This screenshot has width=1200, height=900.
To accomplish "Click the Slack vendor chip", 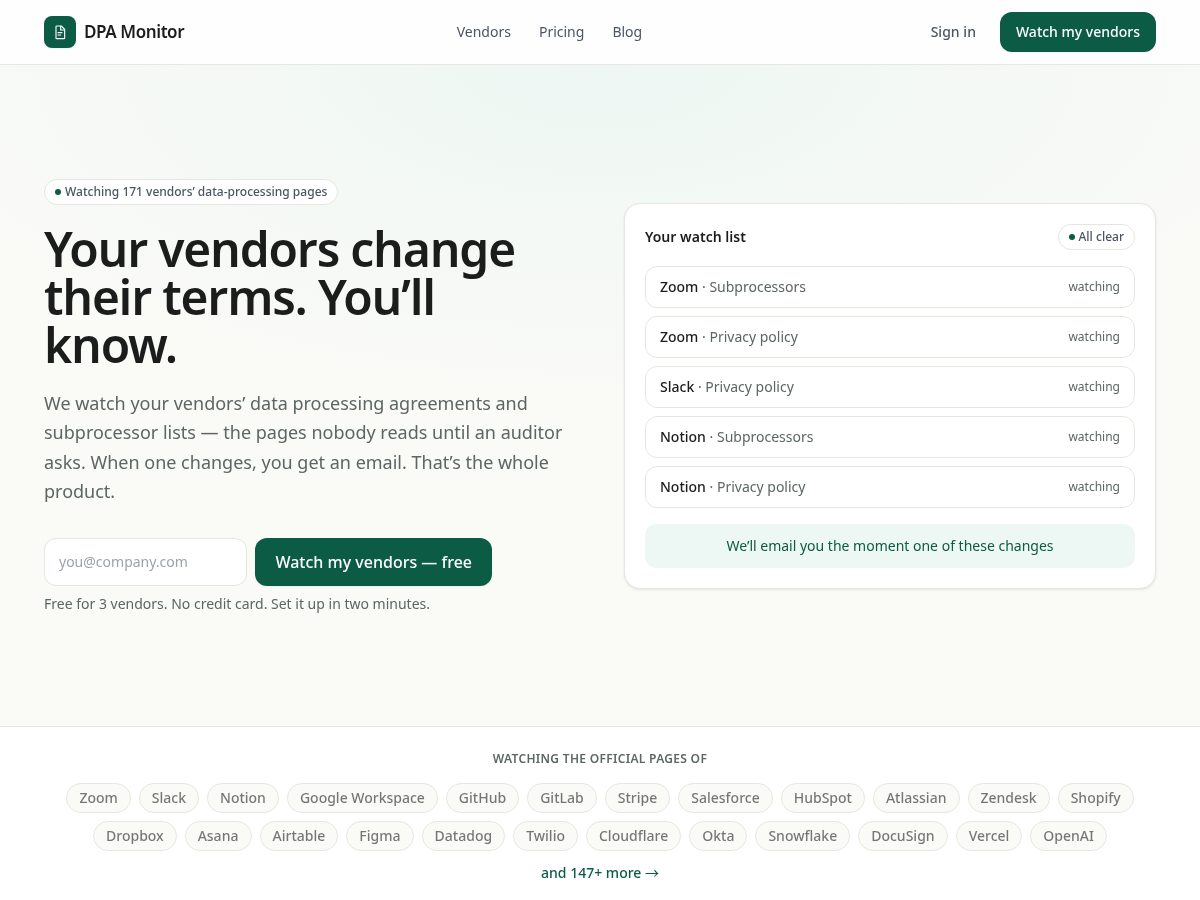I will tap(169, 798).
